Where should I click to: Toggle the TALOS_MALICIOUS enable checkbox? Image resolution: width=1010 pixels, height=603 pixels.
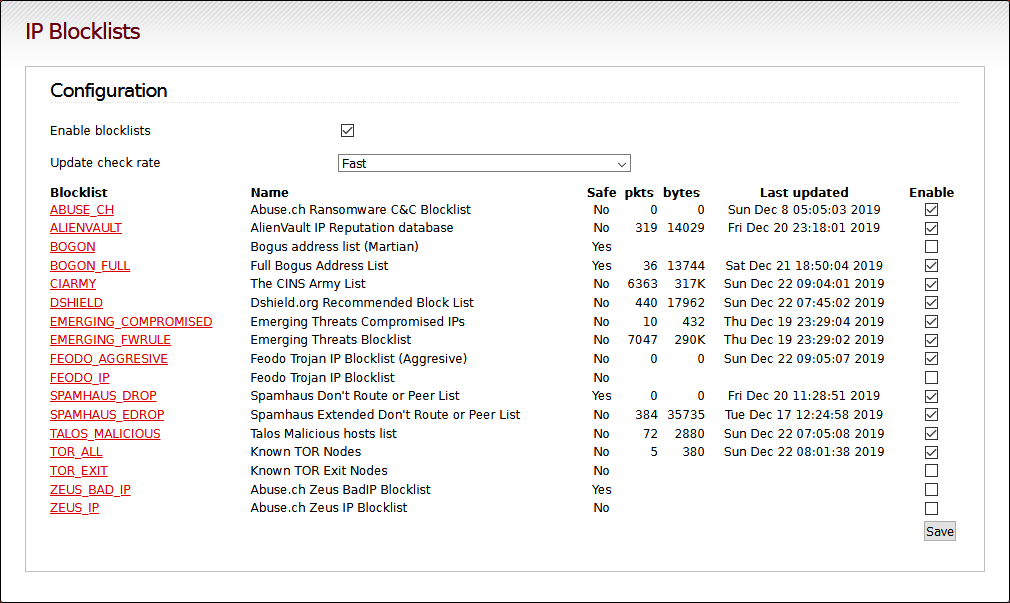coord(931,434)
